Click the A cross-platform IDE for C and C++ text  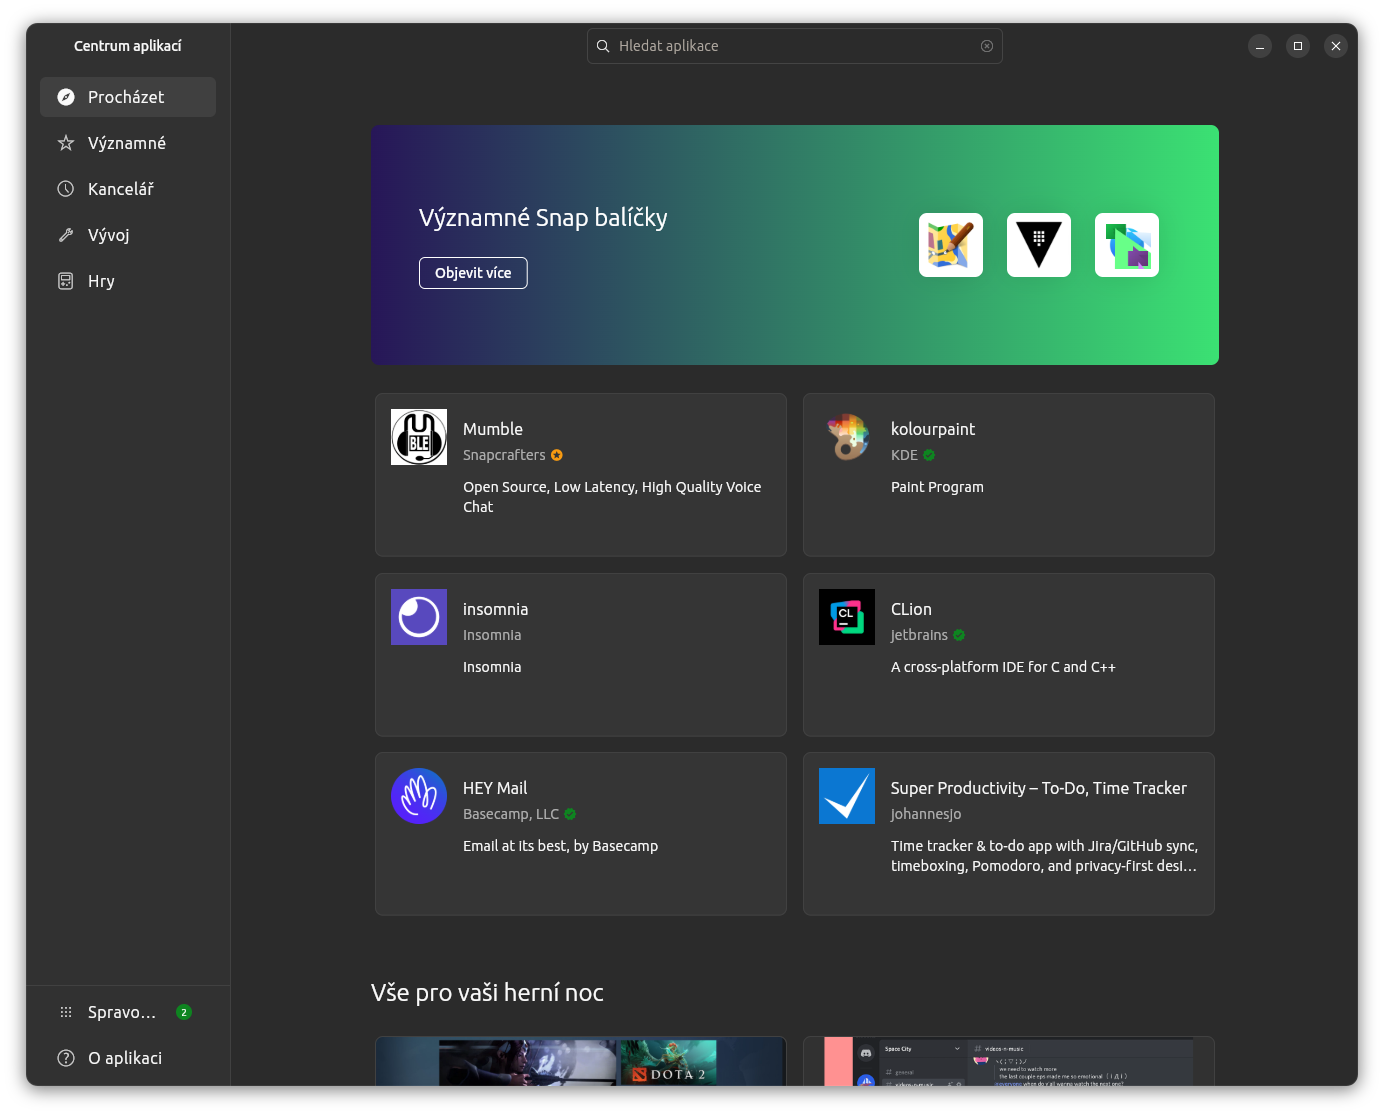click(x=1003, y=667)
